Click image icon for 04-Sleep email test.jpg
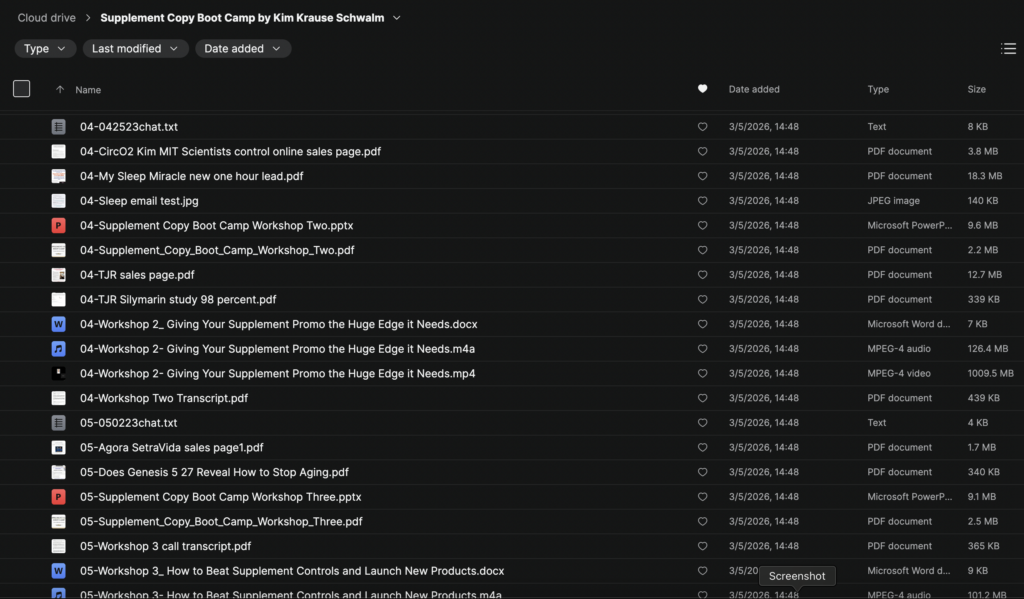The image size is (1024, 599). [58, 201]
